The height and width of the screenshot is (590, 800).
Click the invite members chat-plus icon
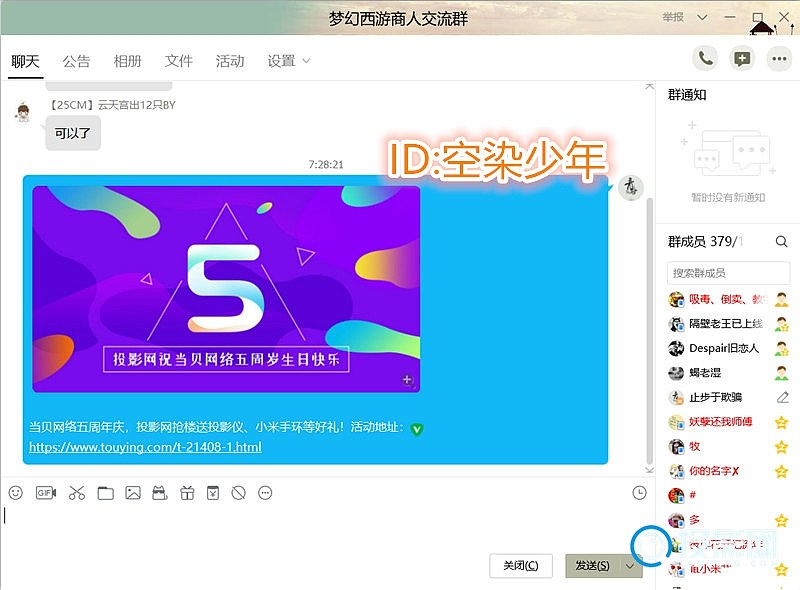(x=742, y=59)
